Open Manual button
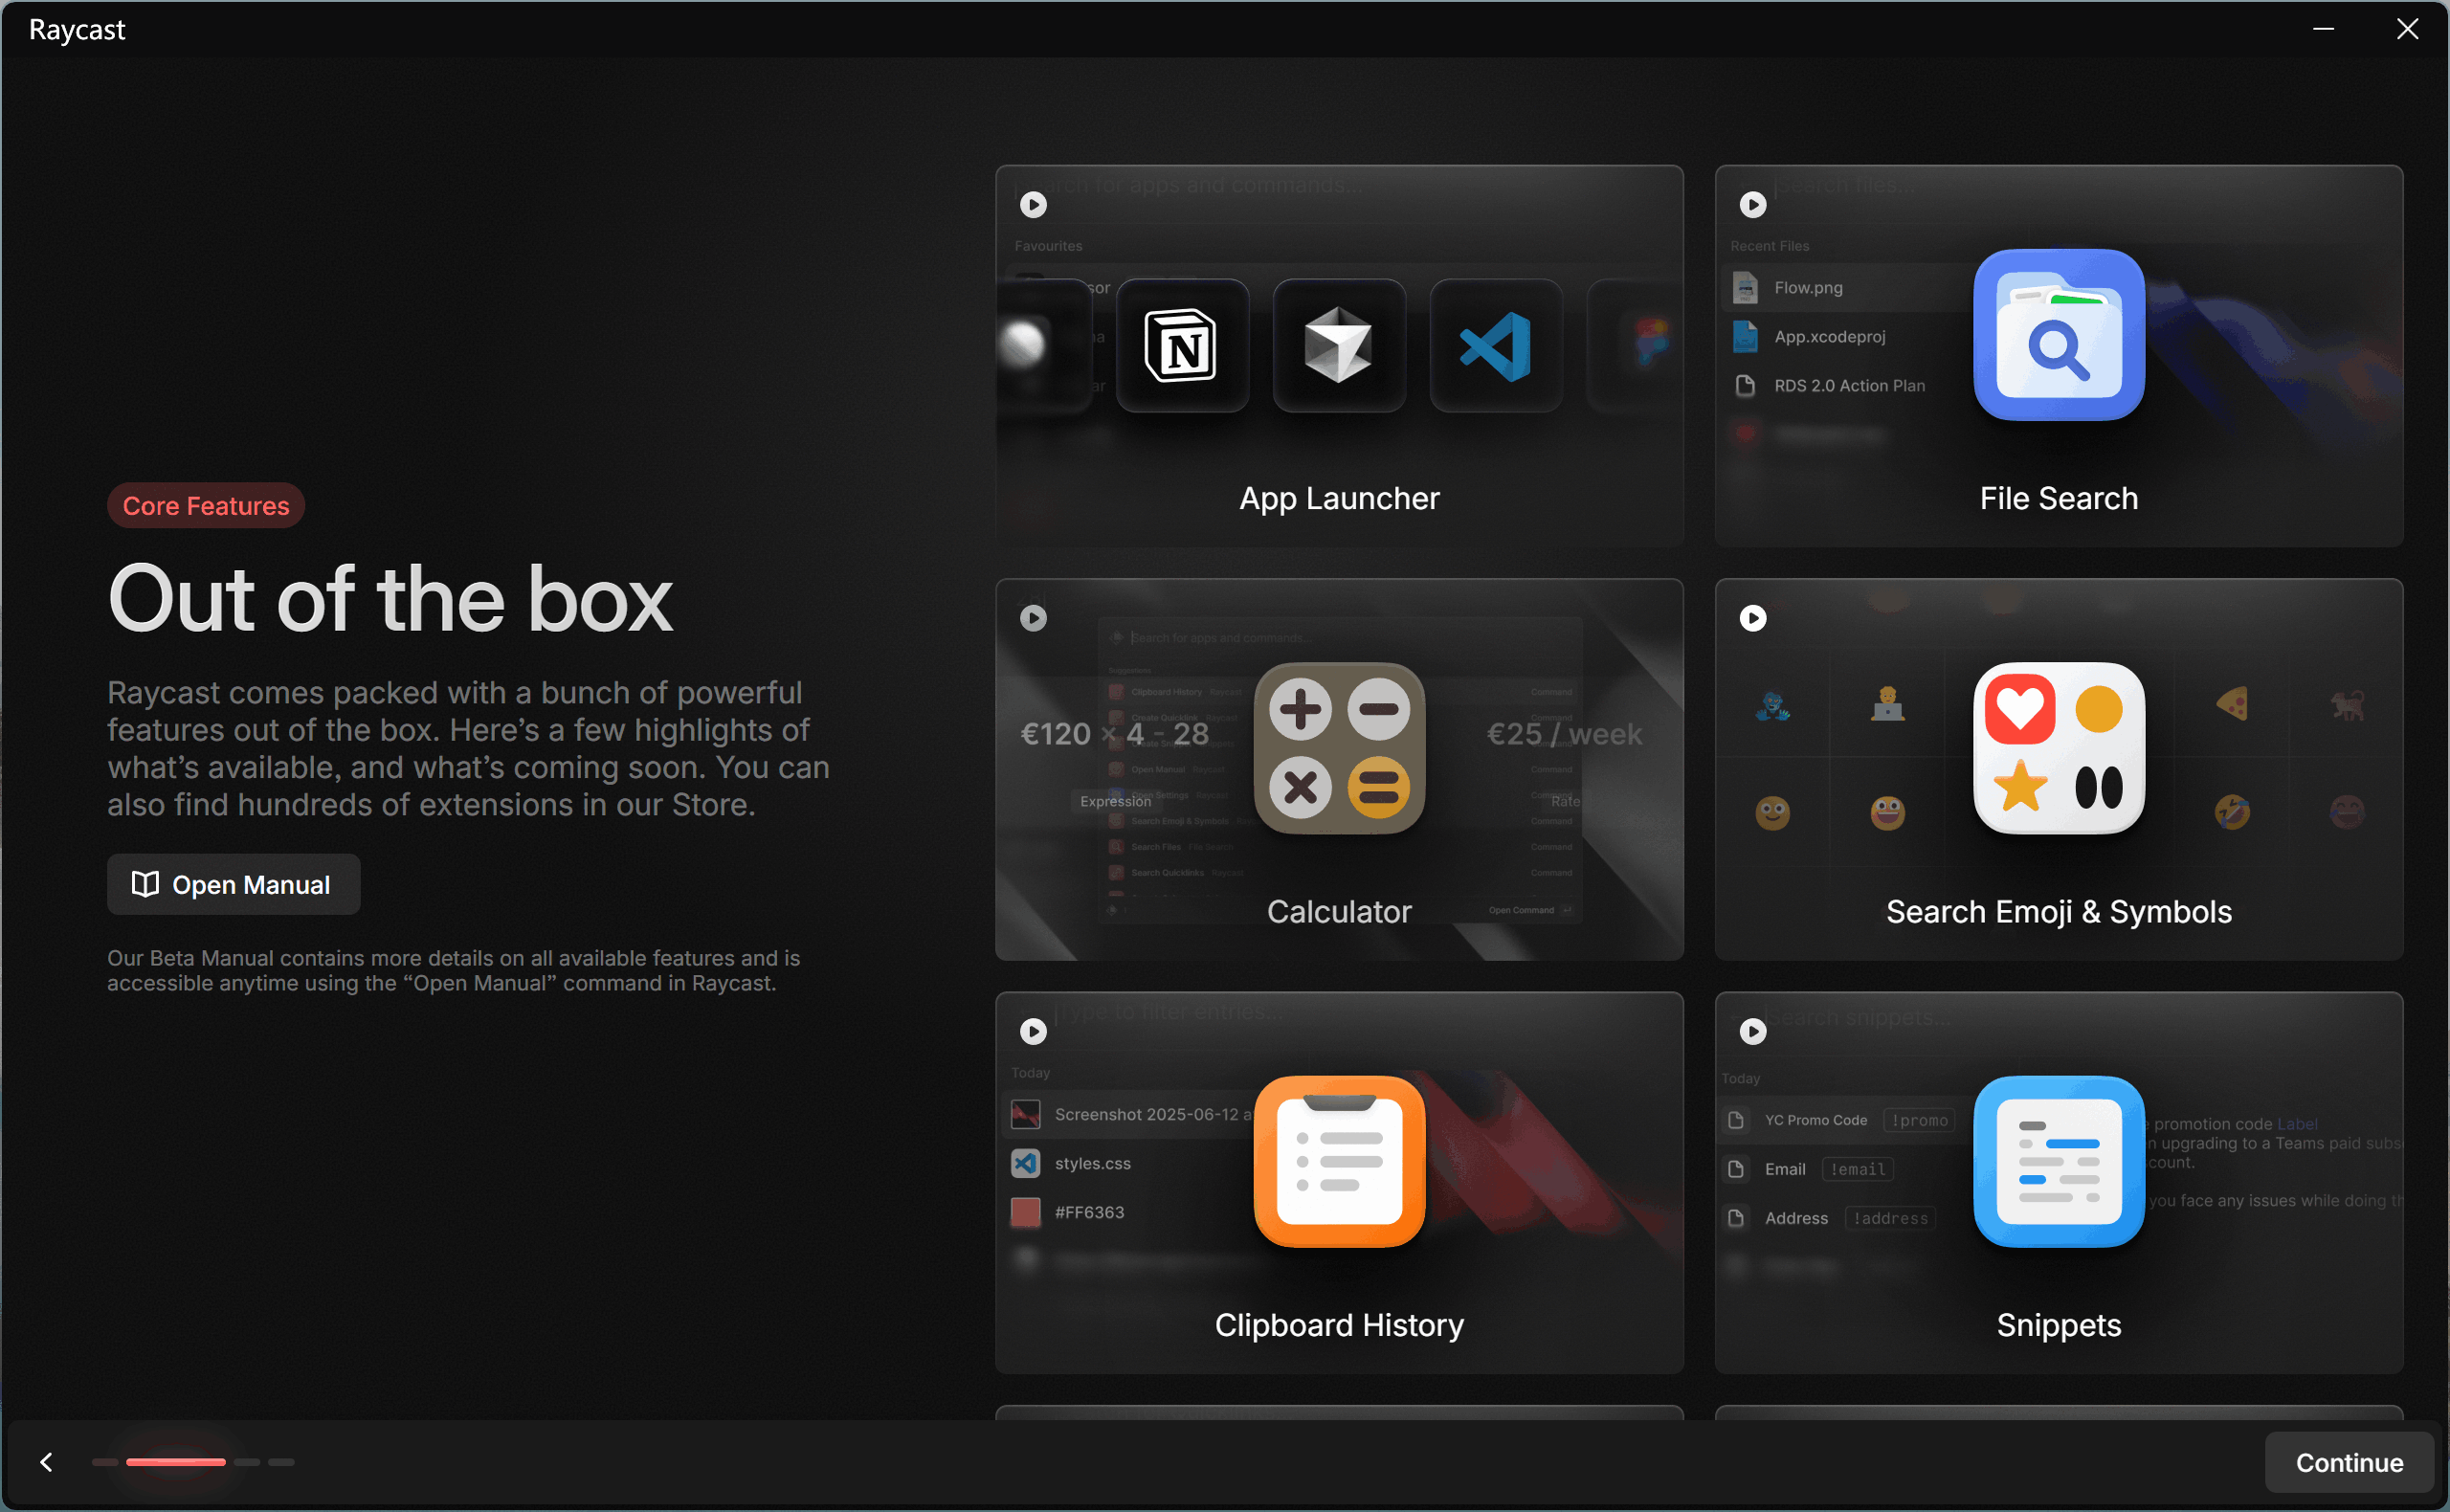This screenshot has width=2450, height=1512. tap(233, 884)
